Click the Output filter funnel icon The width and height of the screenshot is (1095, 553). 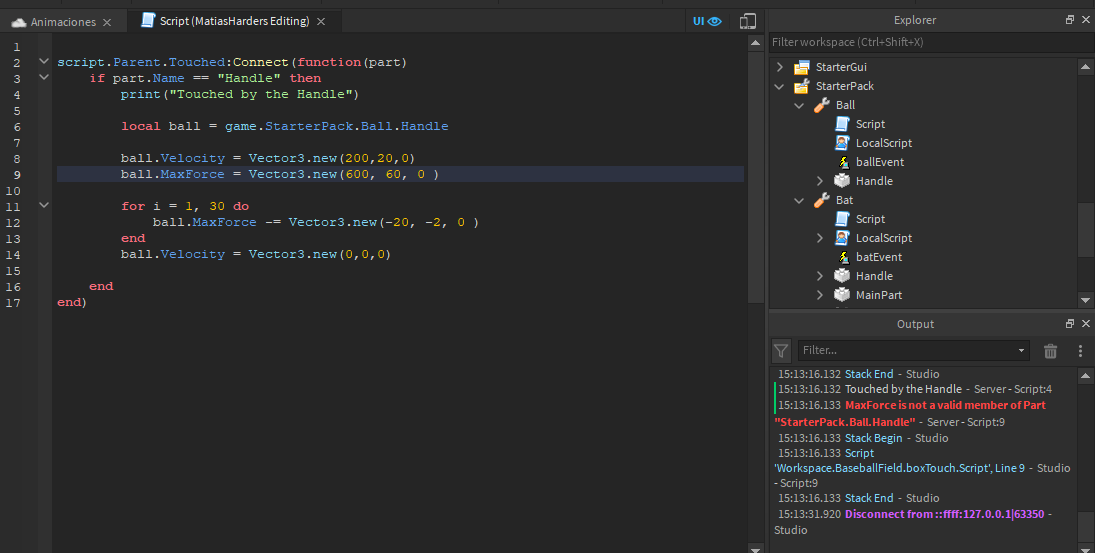pyautogui.click(x=782, y=351)
